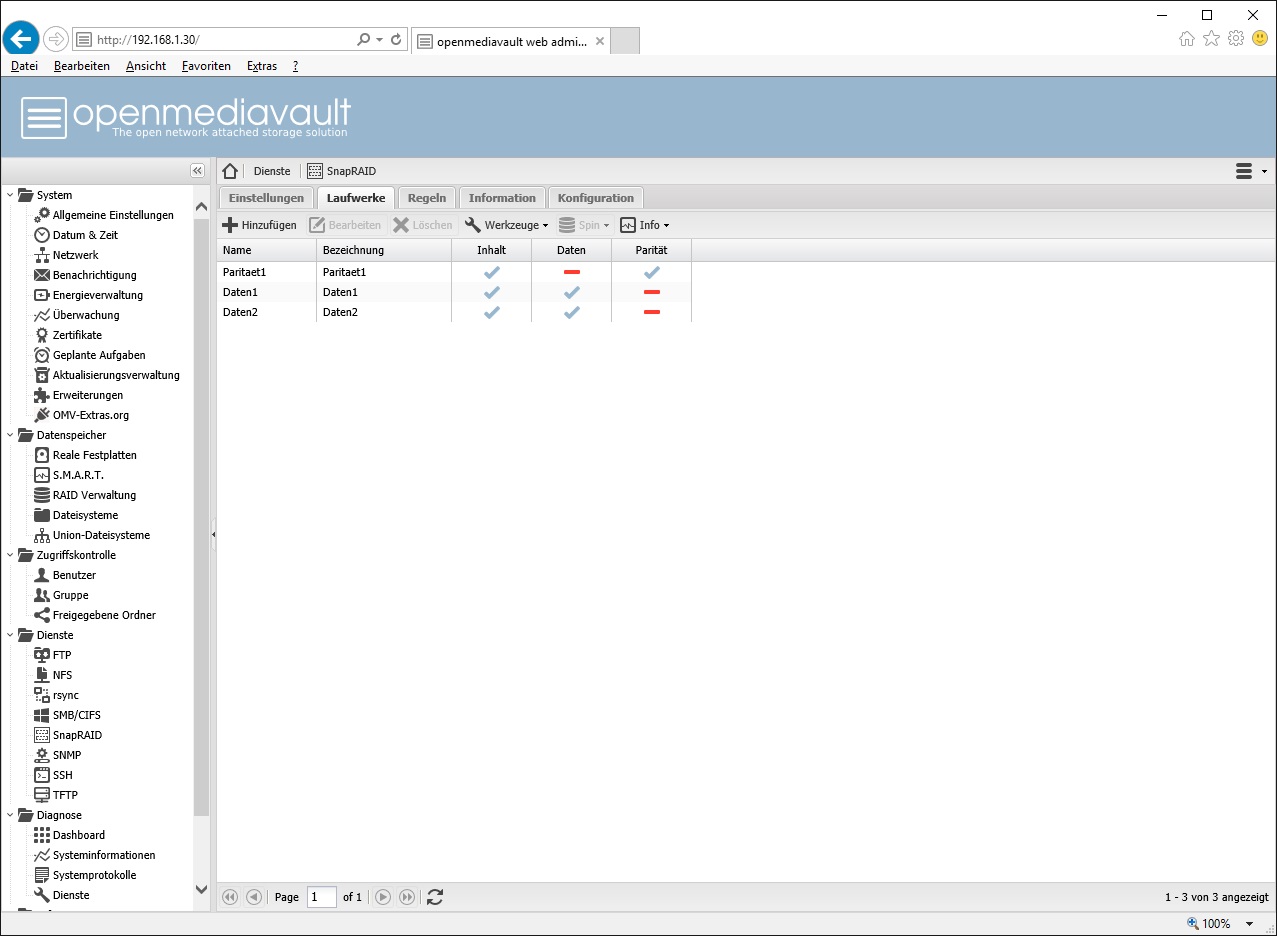Viewport: 1277px width, 936px height.
Task: Open the Zertifikate badge icon
Action: click(42, 335)
